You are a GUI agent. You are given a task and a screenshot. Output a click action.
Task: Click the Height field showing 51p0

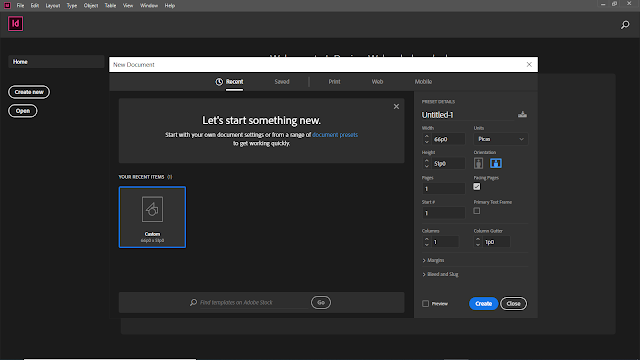tap(448, 163)
